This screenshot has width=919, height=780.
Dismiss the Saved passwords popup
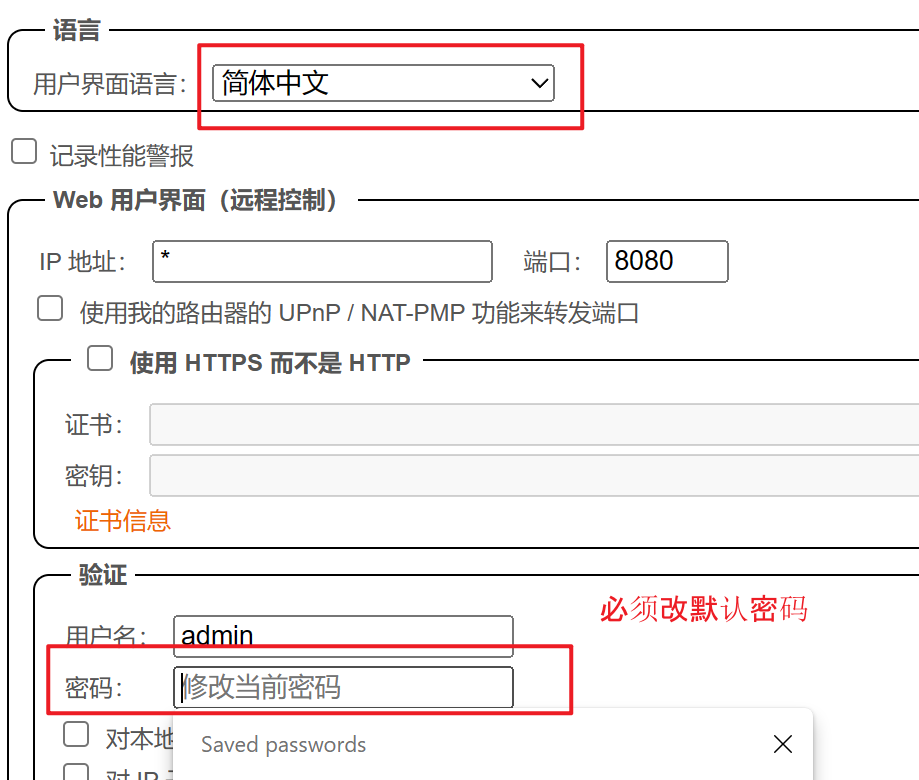point(782,744)
